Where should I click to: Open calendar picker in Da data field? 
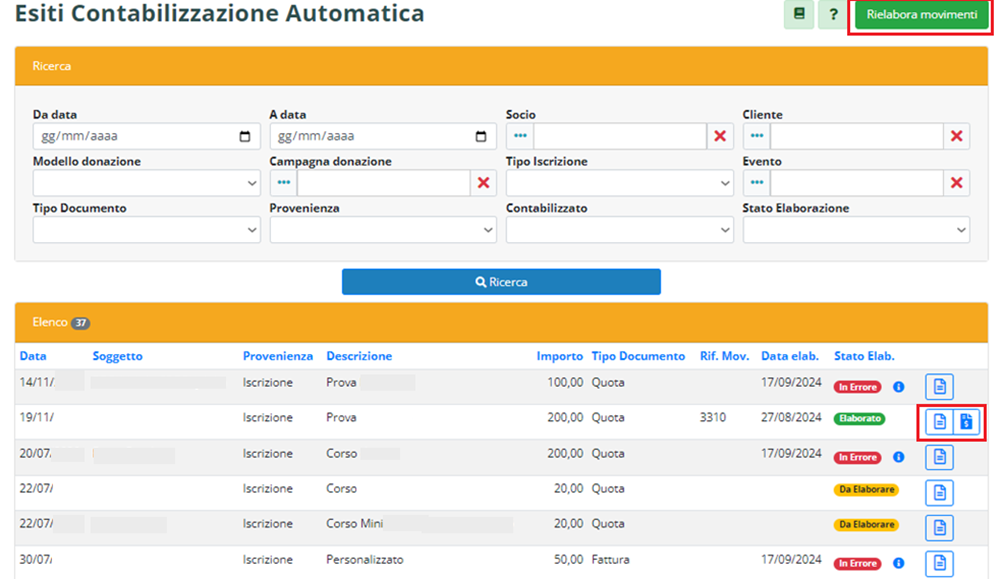(x=245, y=137)
